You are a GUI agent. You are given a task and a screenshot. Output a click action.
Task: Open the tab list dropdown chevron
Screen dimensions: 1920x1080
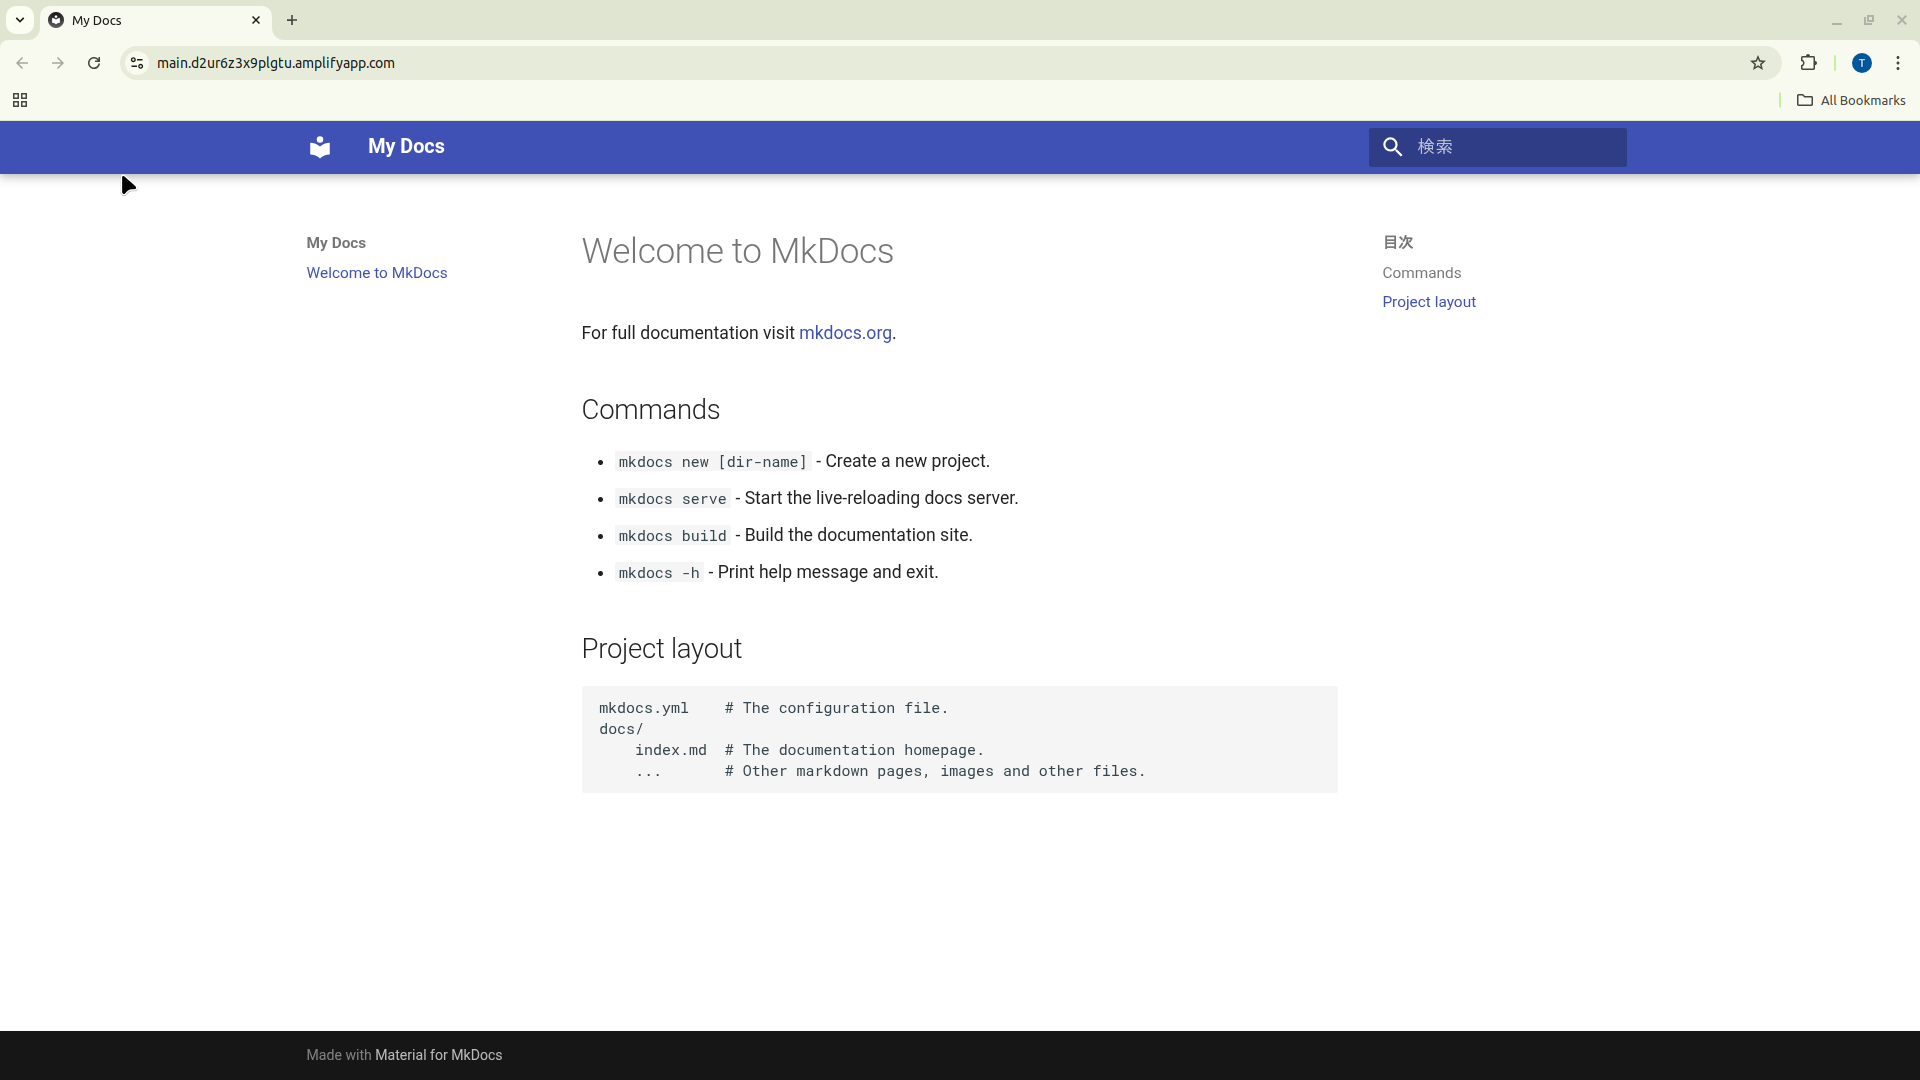20,20
